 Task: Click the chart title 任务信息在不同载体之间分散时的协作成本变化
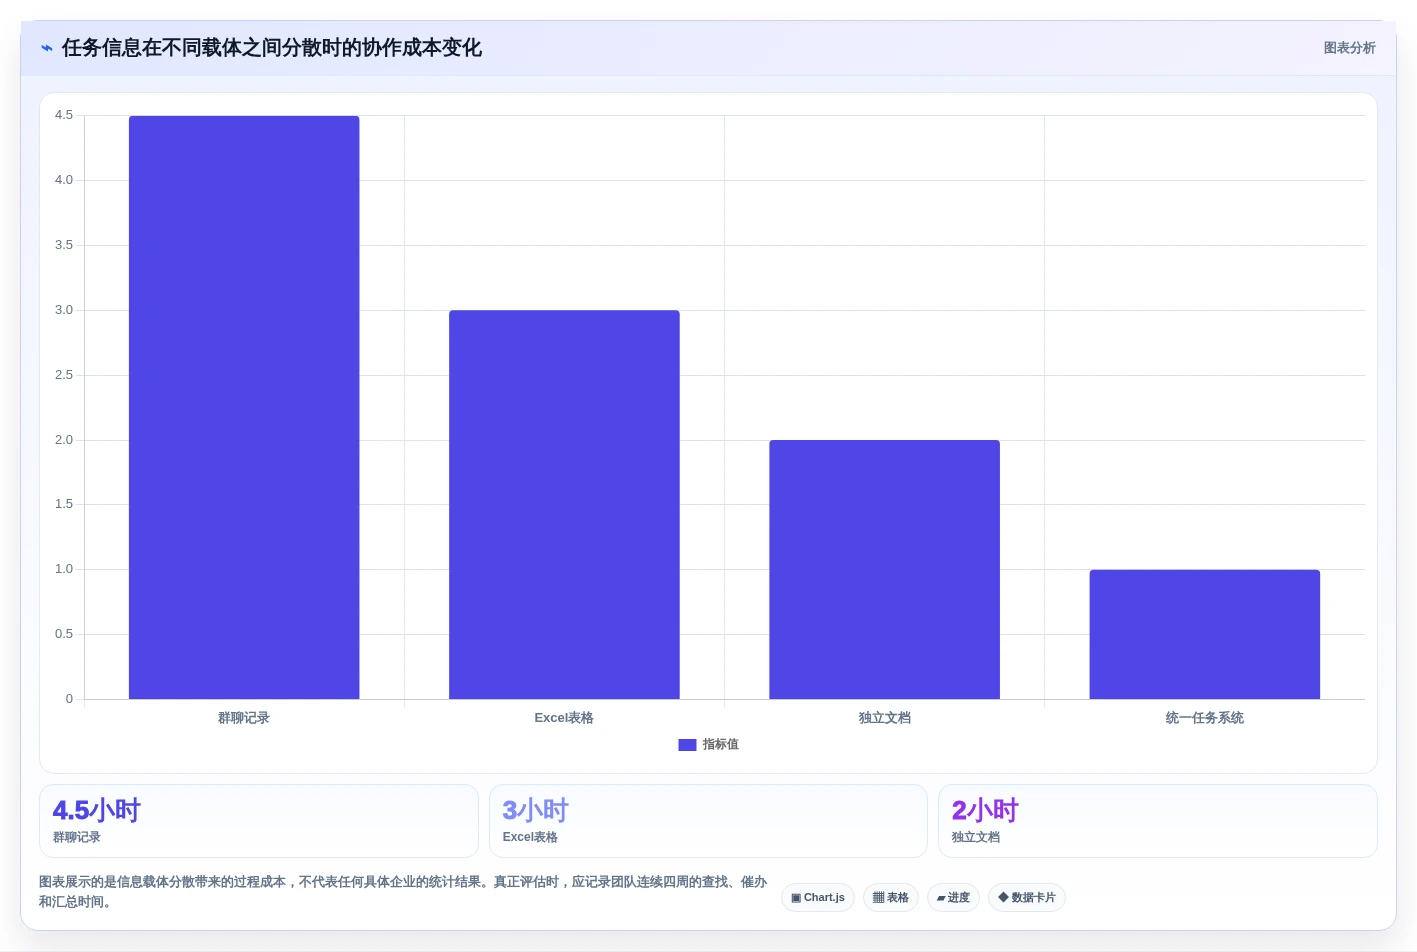(272, 48)
